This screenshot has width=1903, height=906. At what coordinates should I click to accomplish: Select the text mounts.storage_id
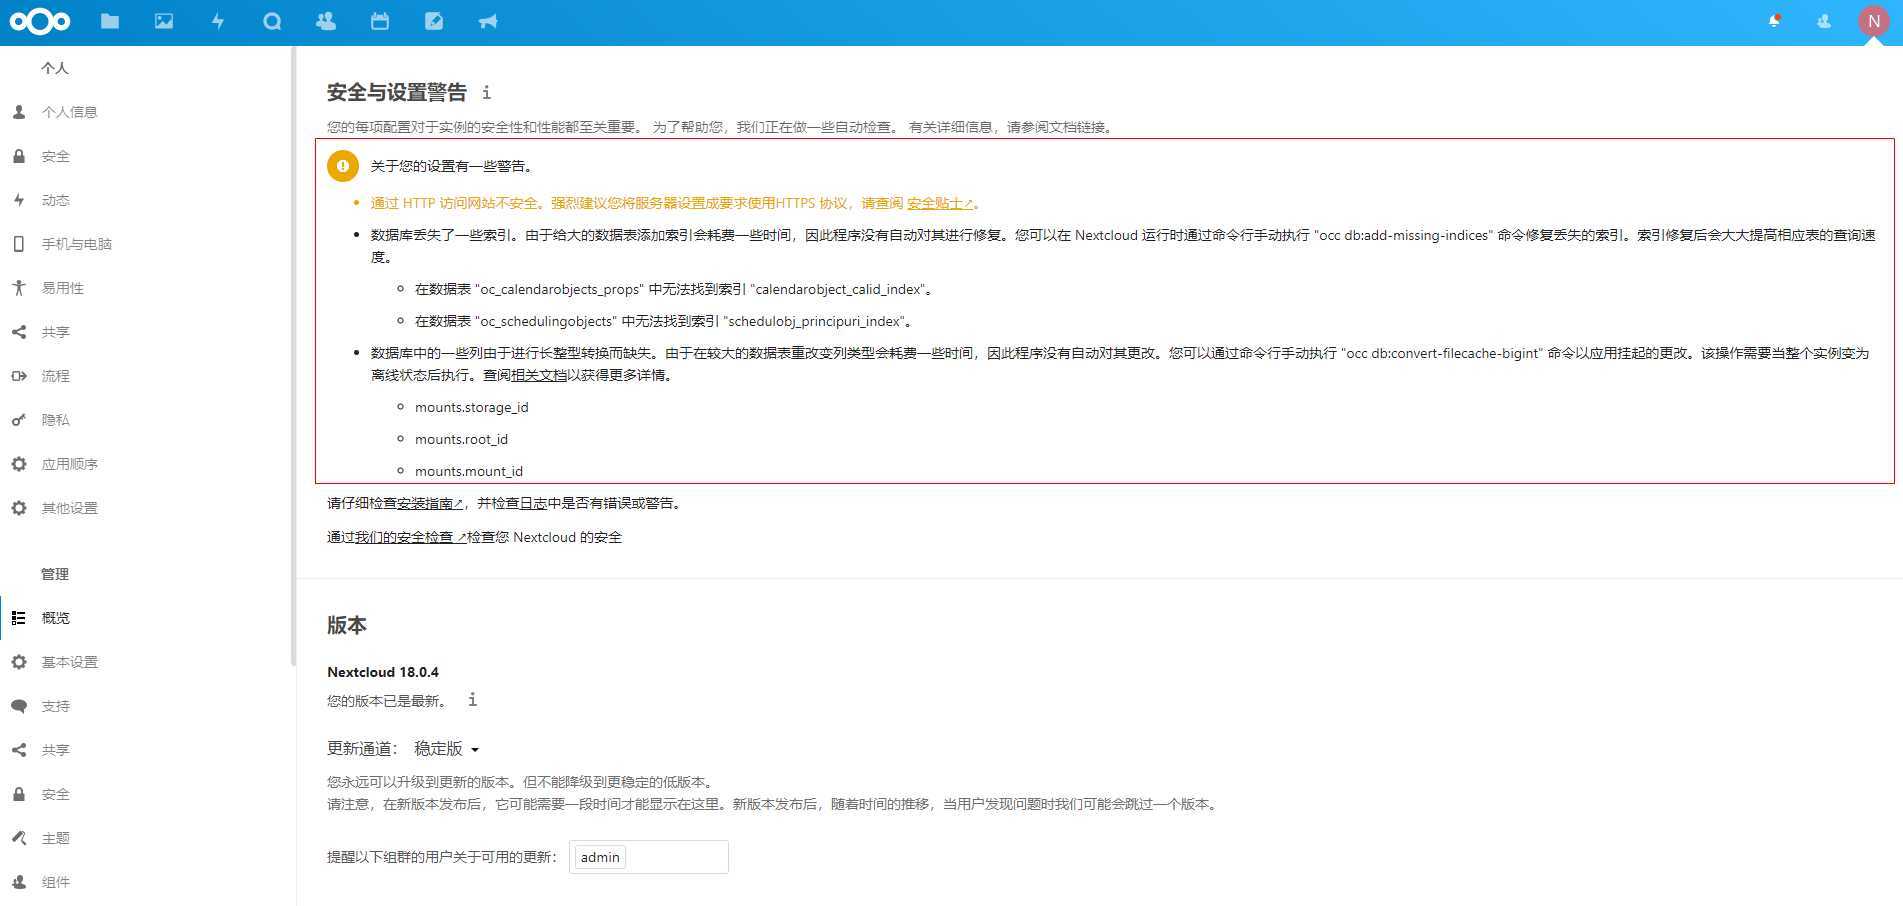tap(472, 407)
